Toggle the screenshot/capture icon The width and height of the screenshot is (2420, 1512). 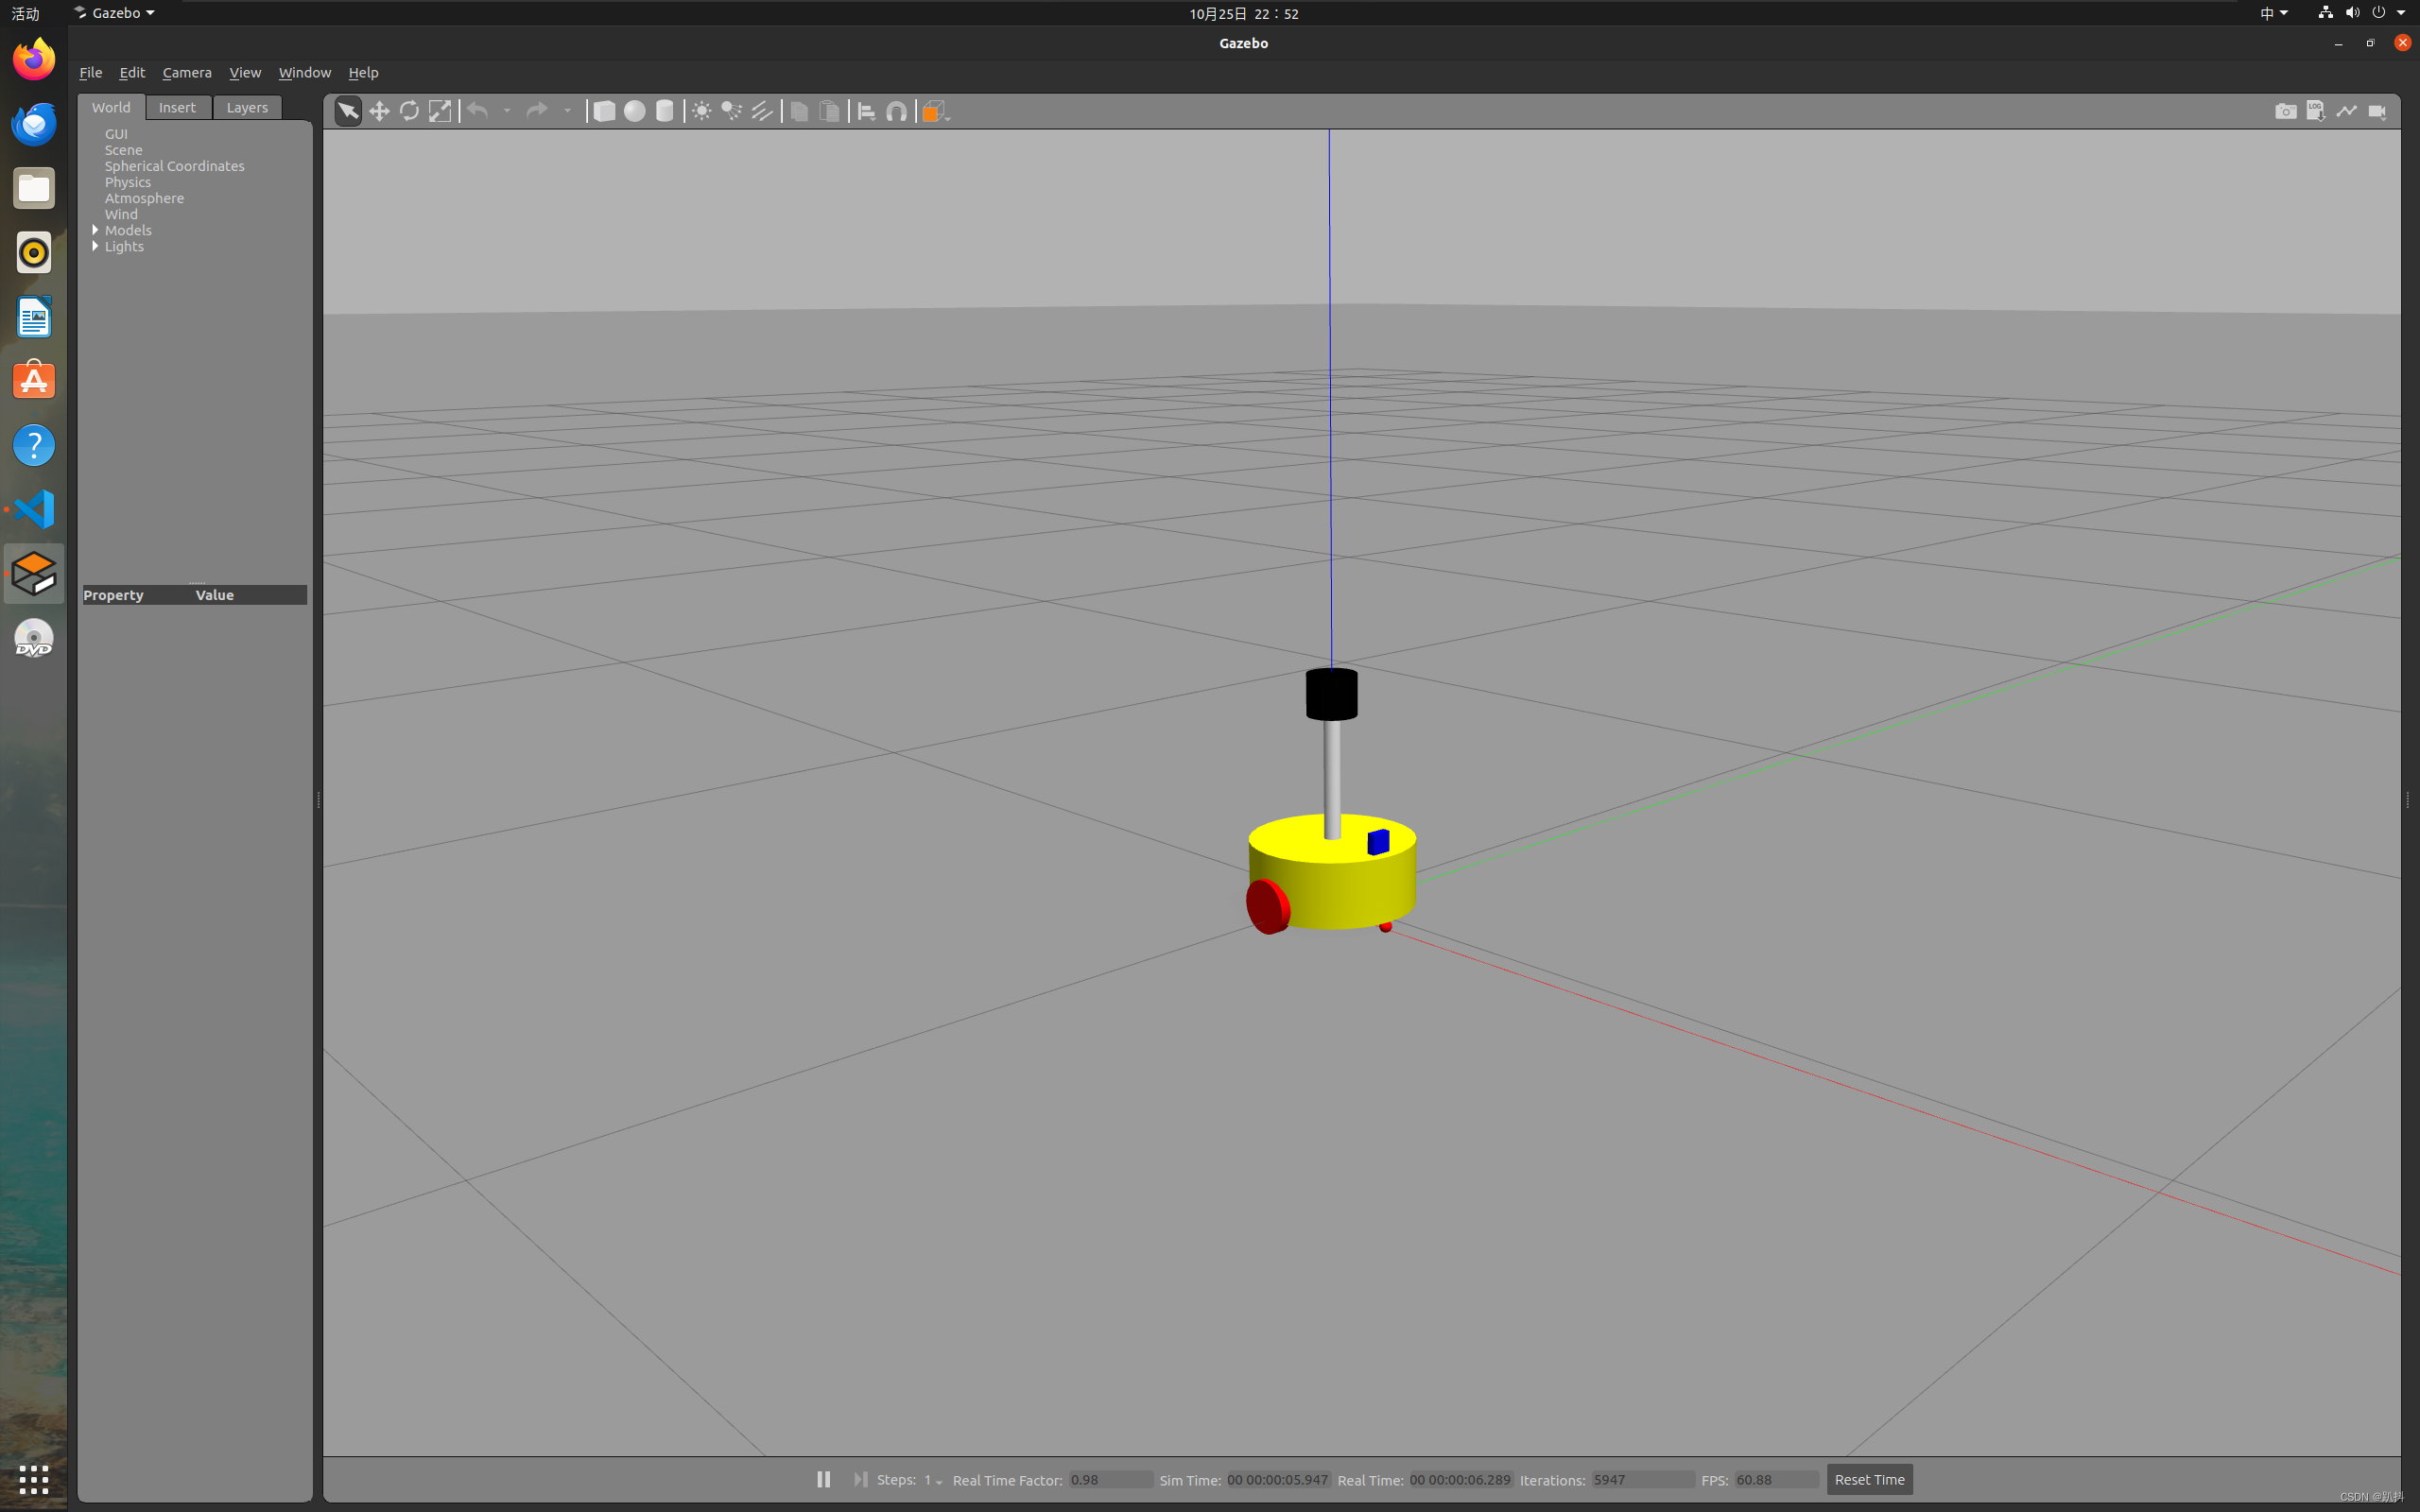[x=2284, y=112]
